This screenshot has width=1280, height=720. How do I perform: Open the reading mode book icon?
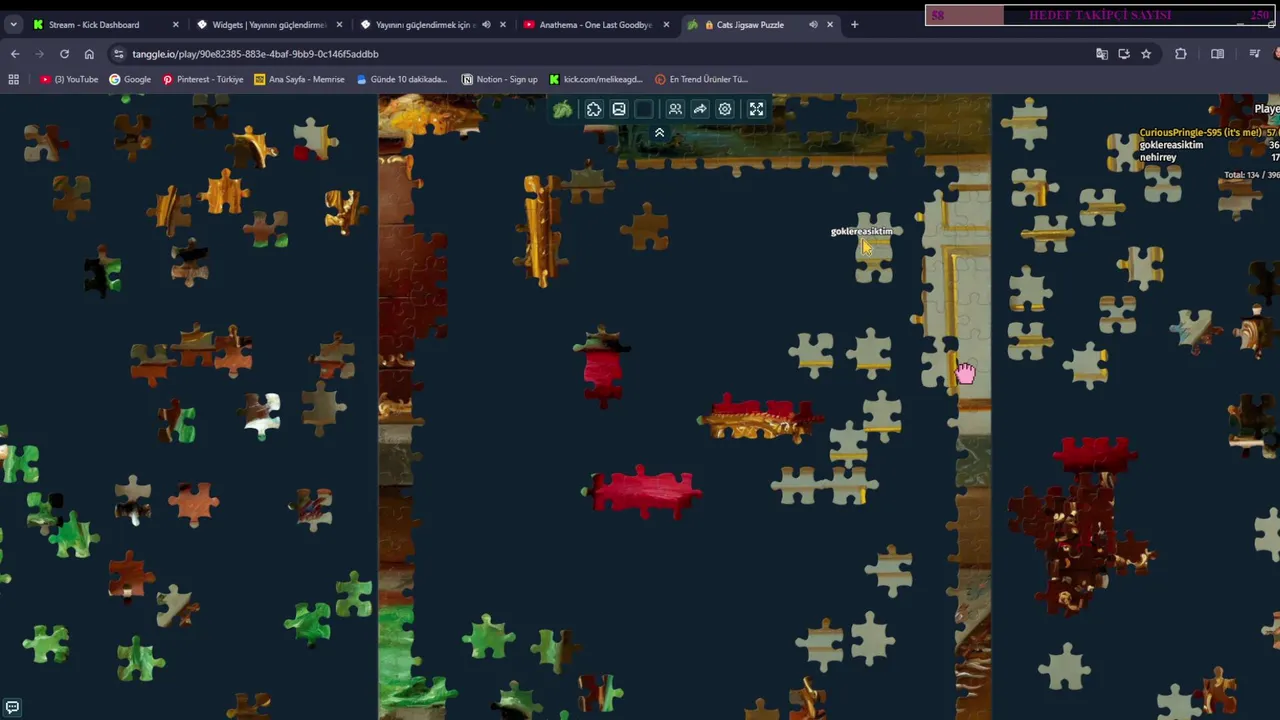click(x=1217, y=54)
